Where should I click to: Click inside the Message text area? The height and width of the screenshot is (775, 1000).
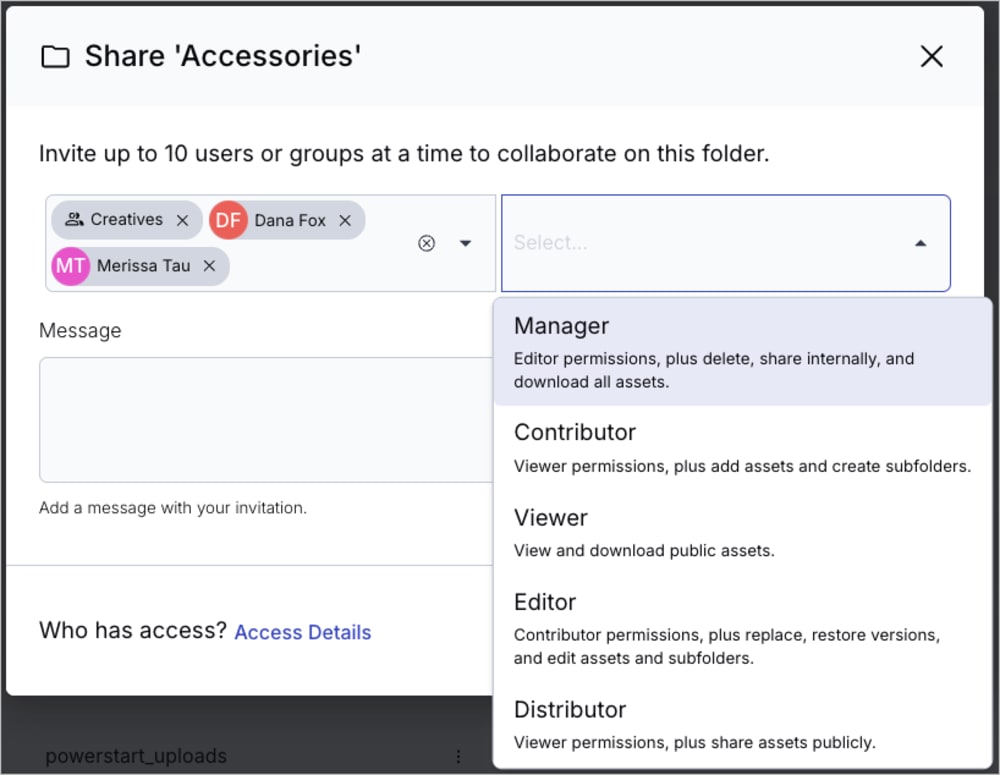coord(265,420)
